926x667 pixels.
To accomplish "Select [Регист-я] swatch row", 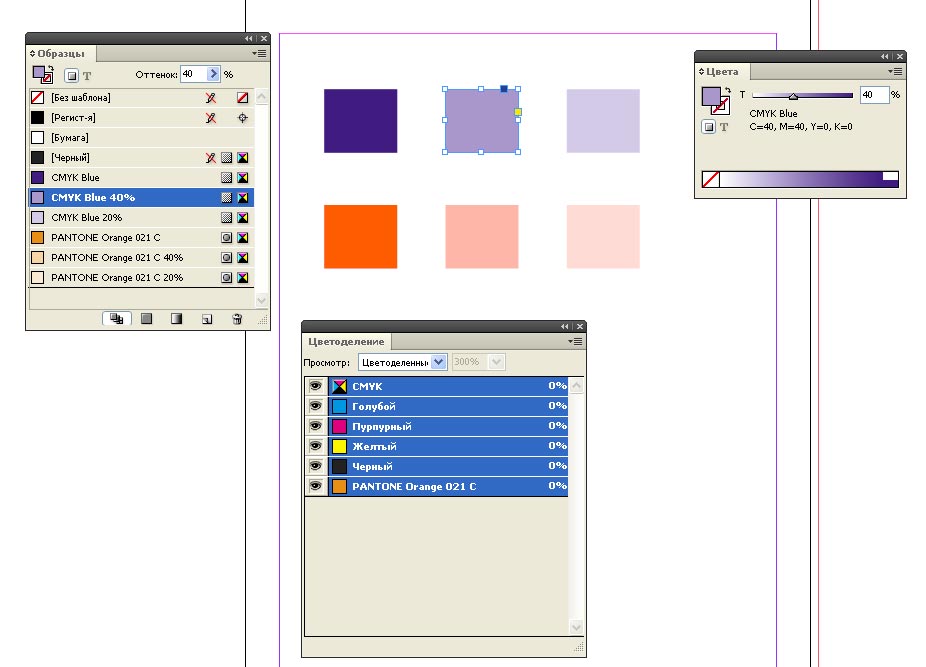I will coord(142,118).
